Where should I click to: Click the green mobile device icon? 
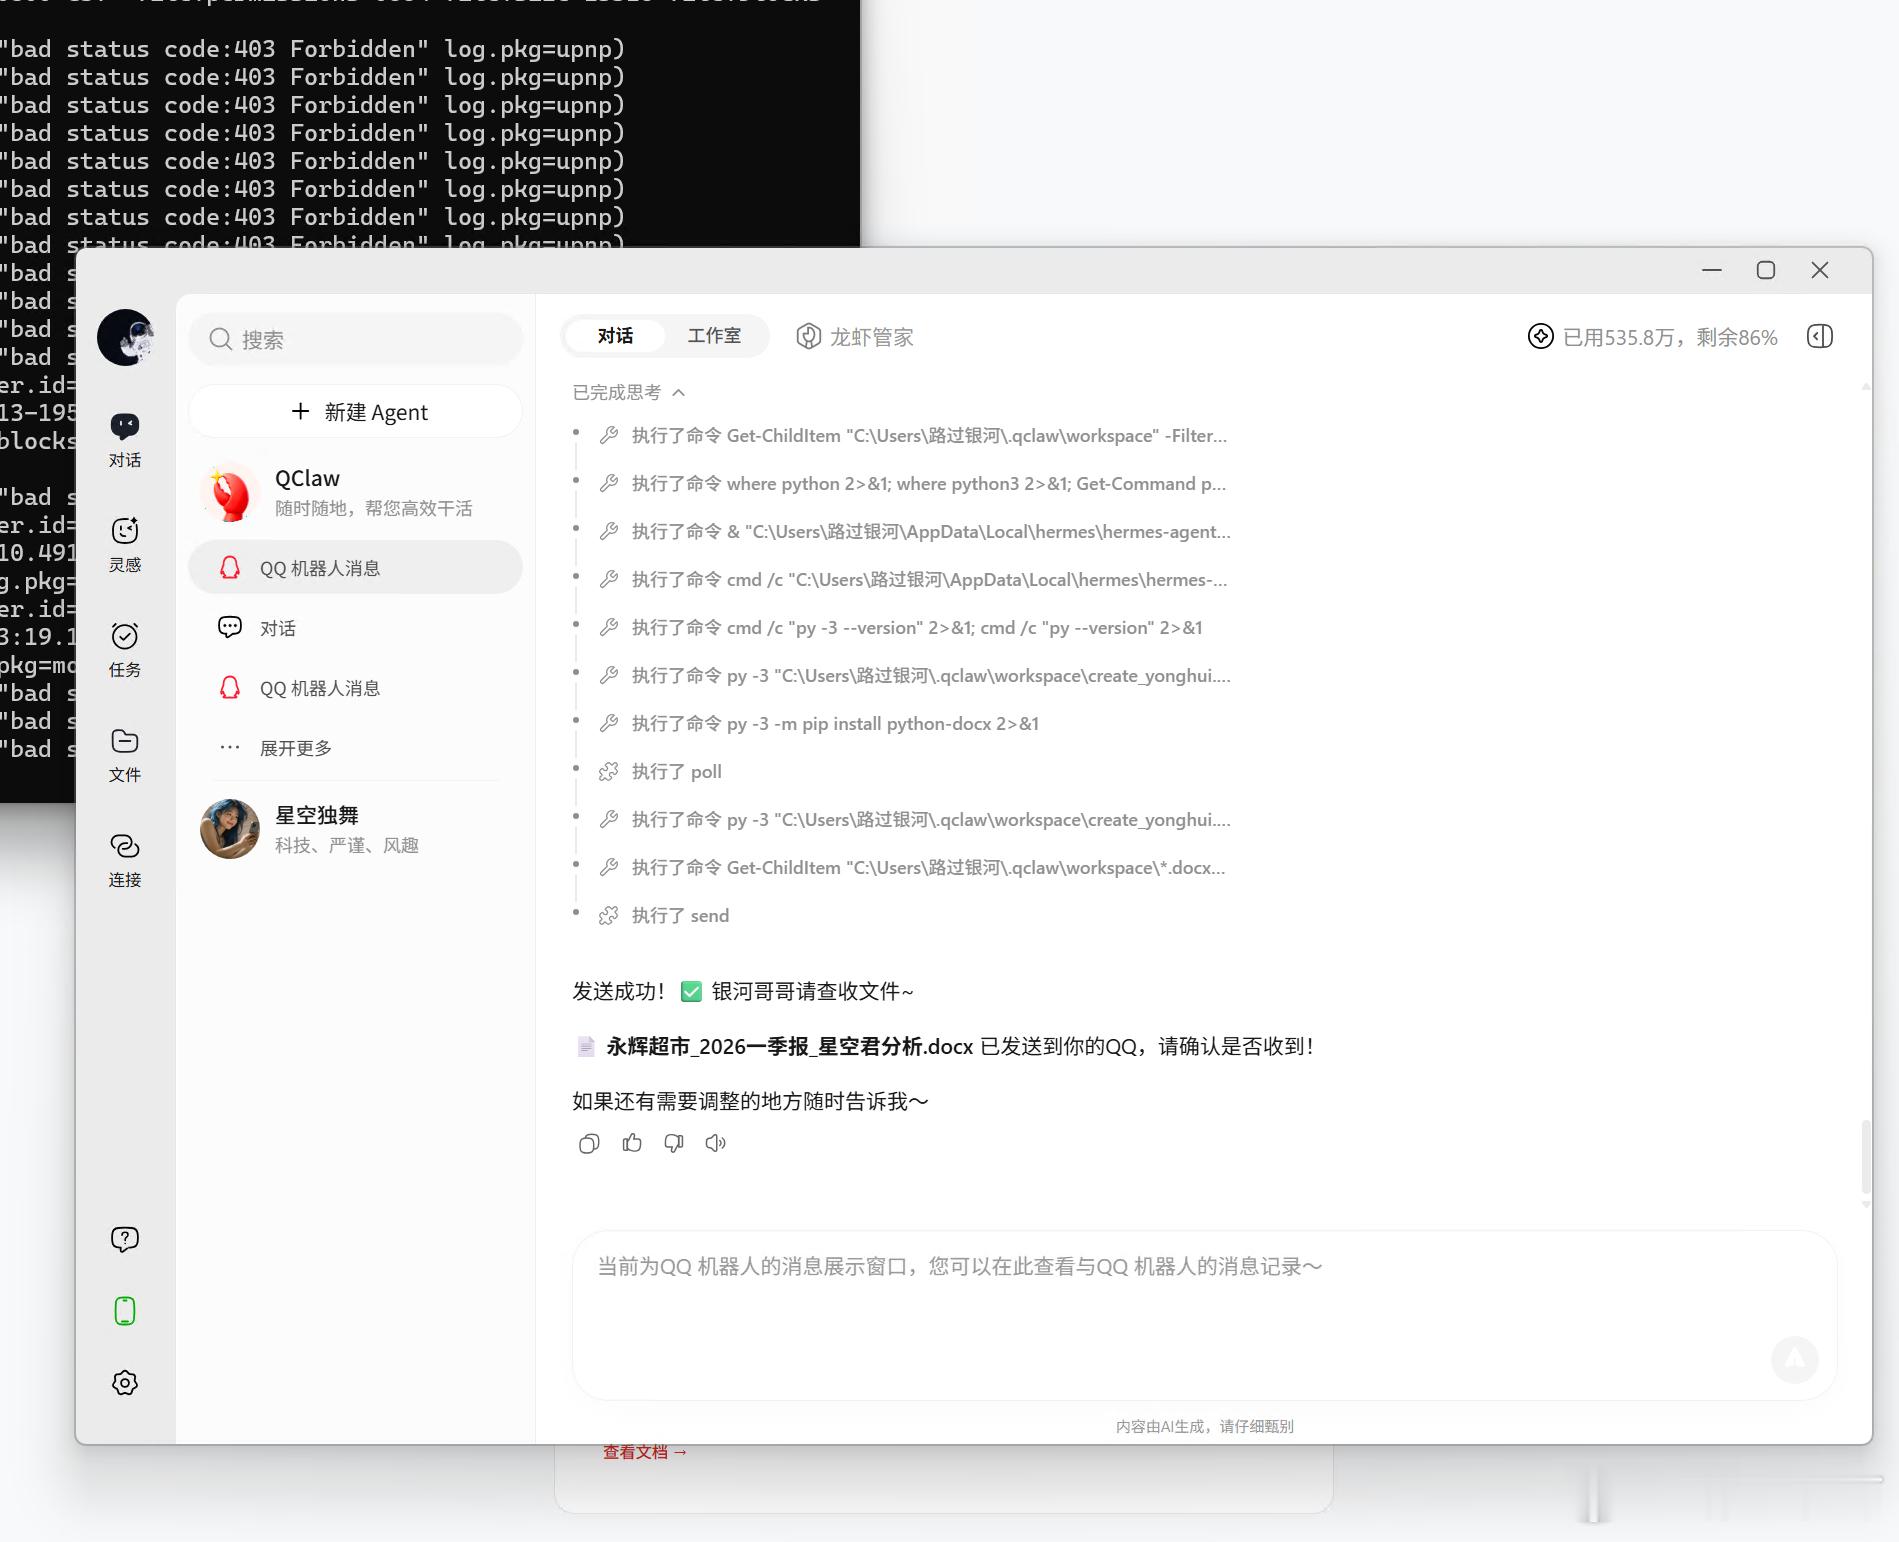click(124, 1311)
